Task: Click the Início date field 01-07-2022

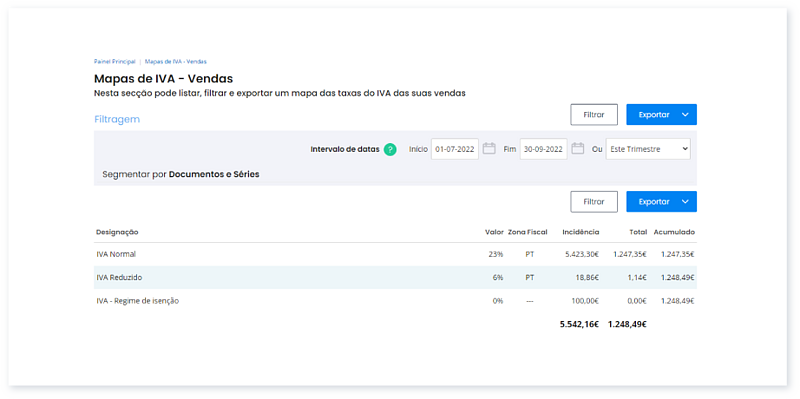Action: [x=455, y=149]
